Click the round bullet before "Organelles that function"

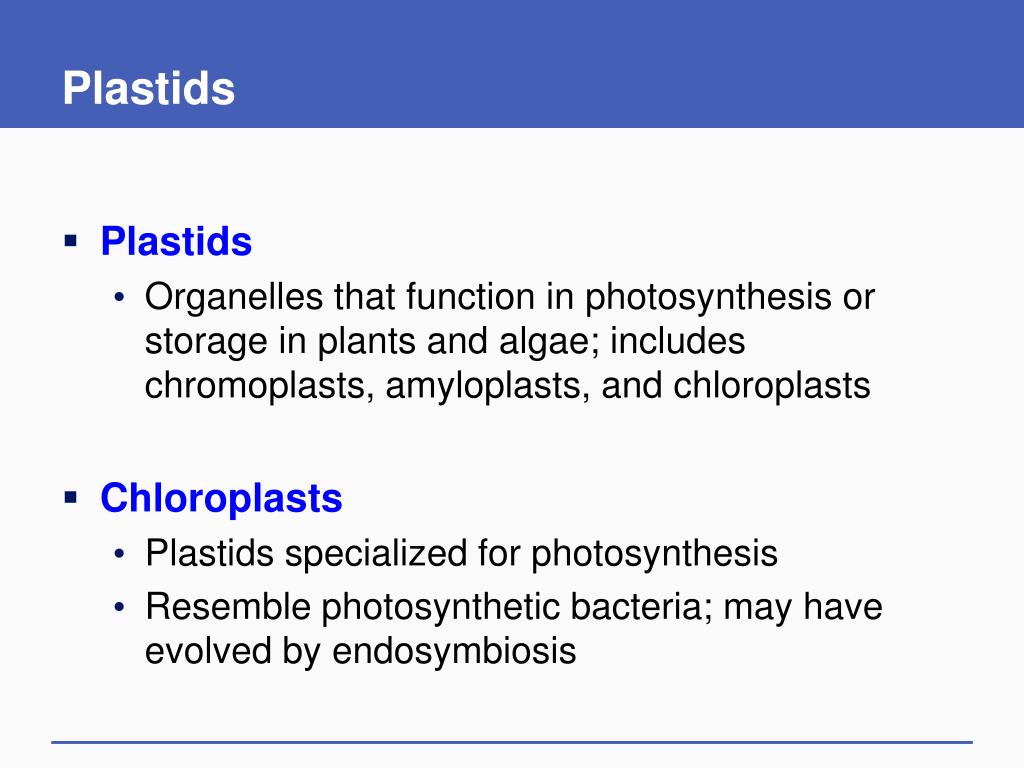pyautogui.click(x=119, y=297)
